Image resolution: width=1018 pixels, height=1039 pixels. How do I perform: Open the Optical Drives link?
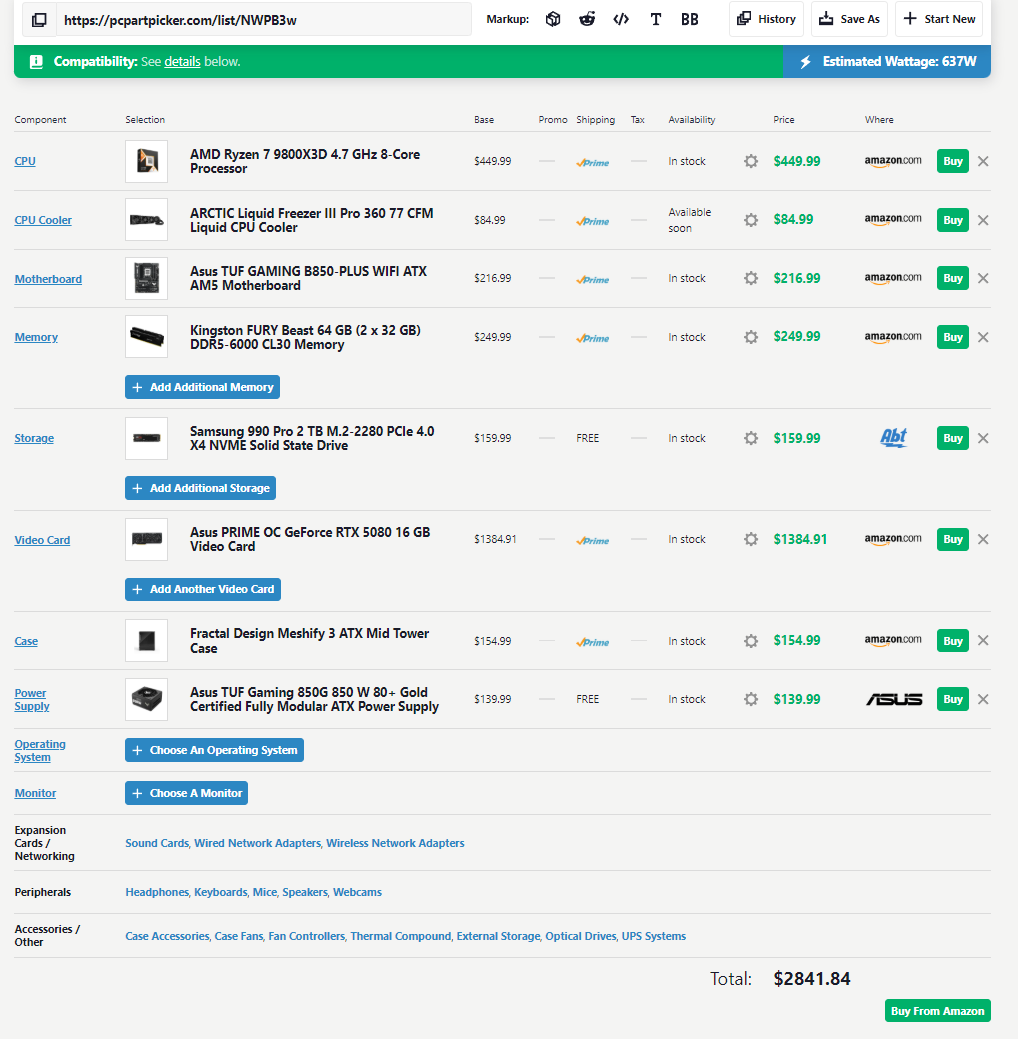(x=581, y=936)
